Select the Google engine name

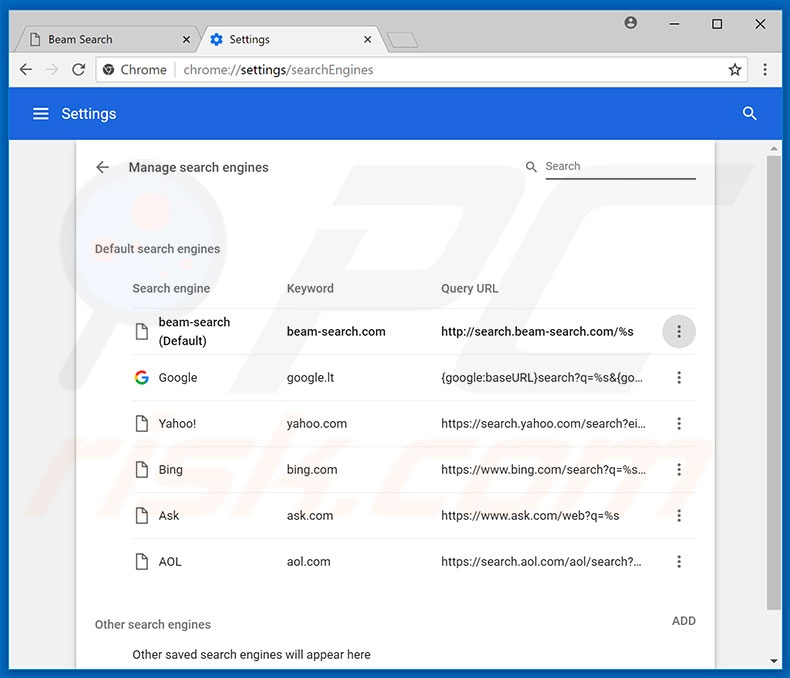(x=178, y=377)
